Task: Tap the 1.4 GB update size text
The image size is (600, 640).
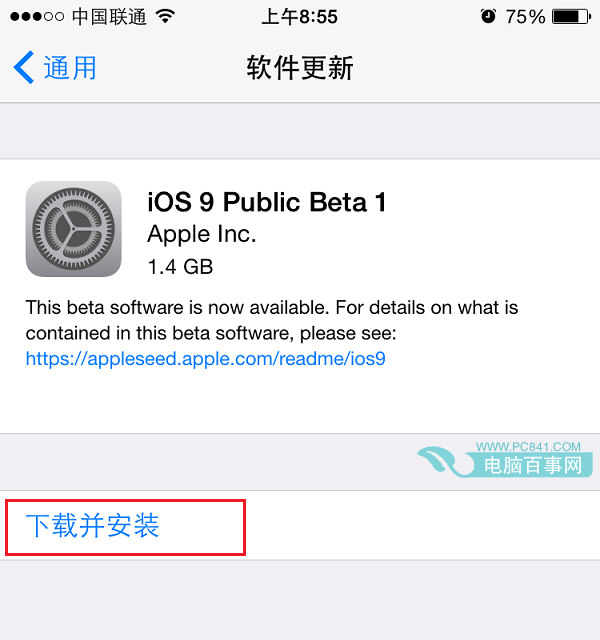Action: (180, 267)
